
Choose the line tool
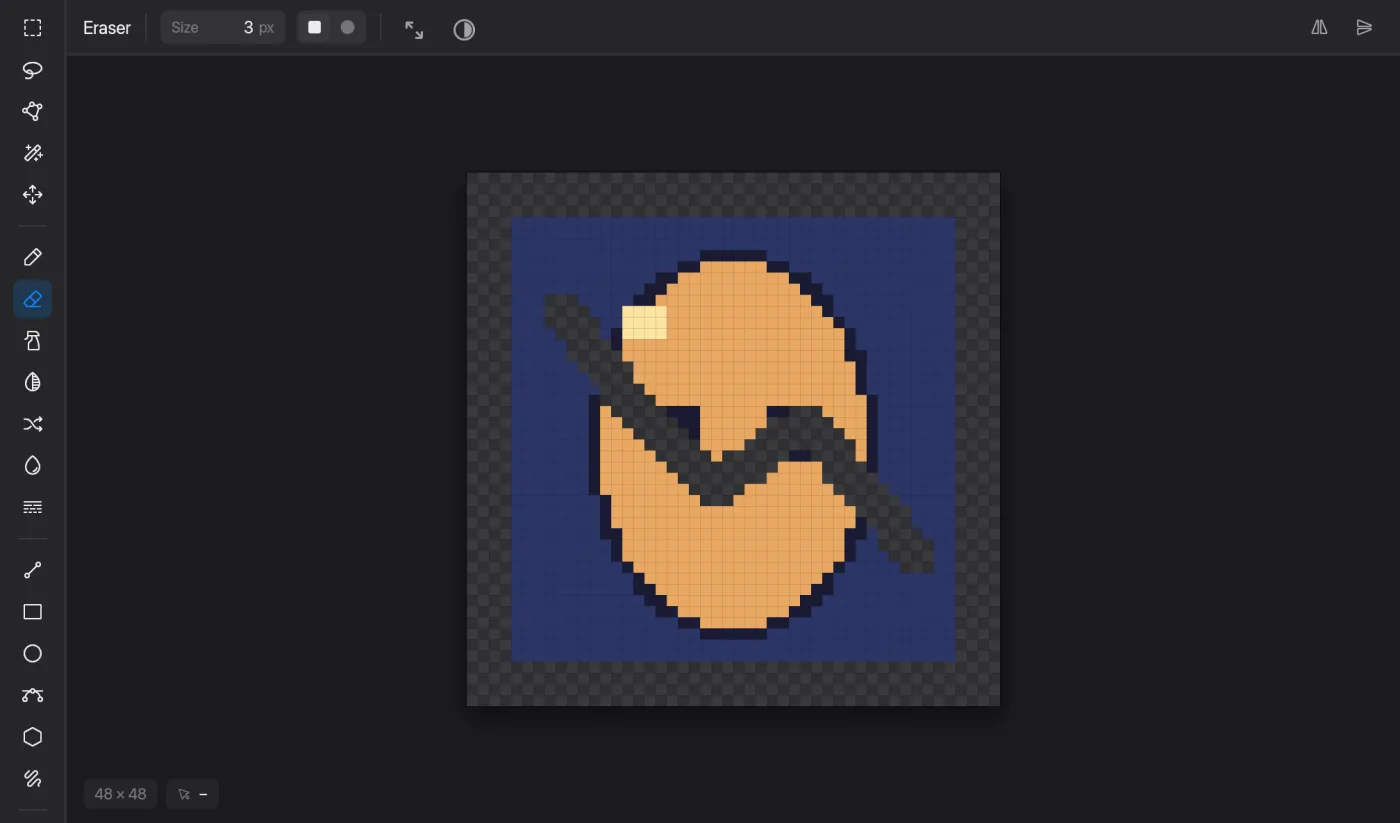[33, 570]
